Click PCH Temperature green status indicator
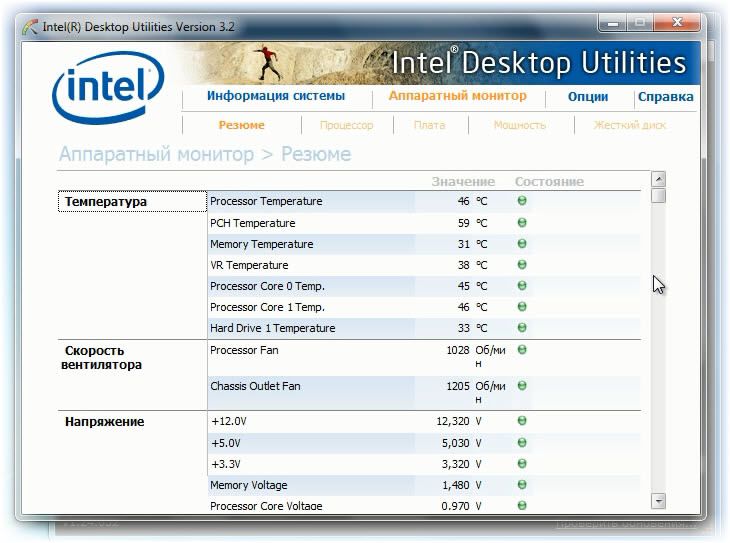The image size is (730, 543). [522, 223]
